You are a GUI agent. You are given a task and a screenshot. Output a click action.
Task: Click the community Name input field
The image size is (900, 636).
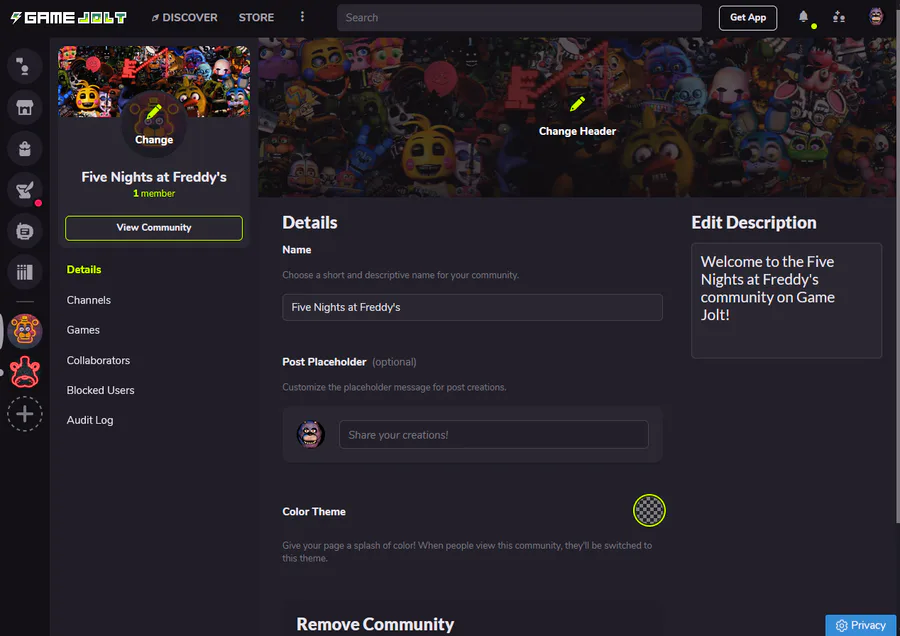point(472,308)
